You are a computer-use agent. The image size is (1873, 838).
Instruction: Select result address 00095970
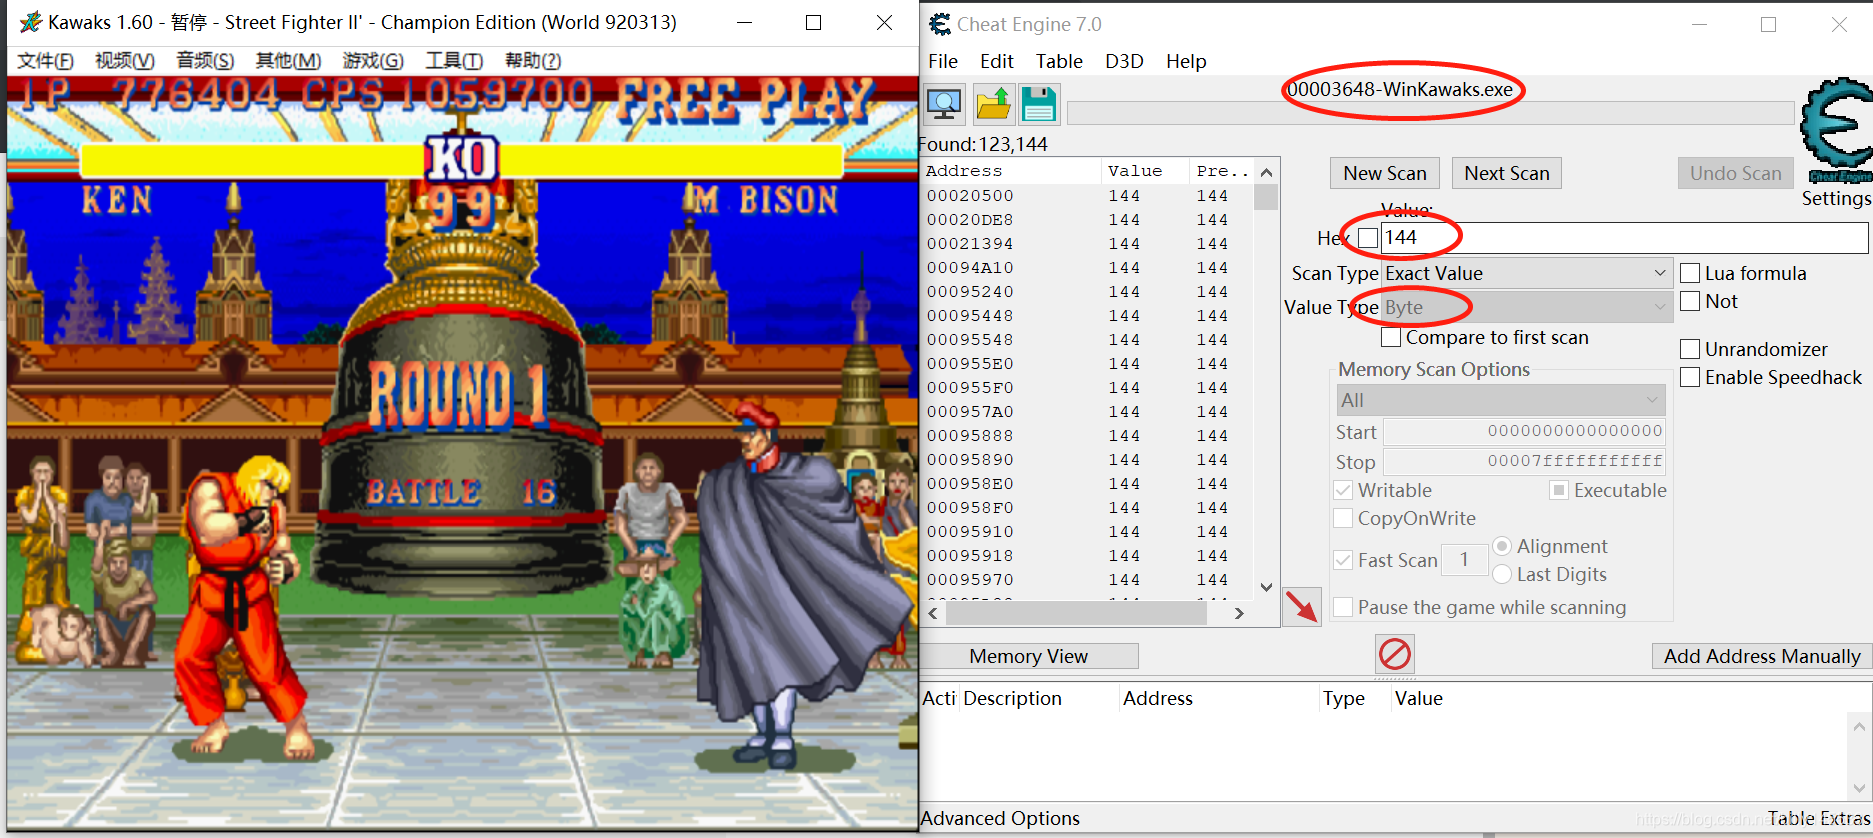point(970,579)
